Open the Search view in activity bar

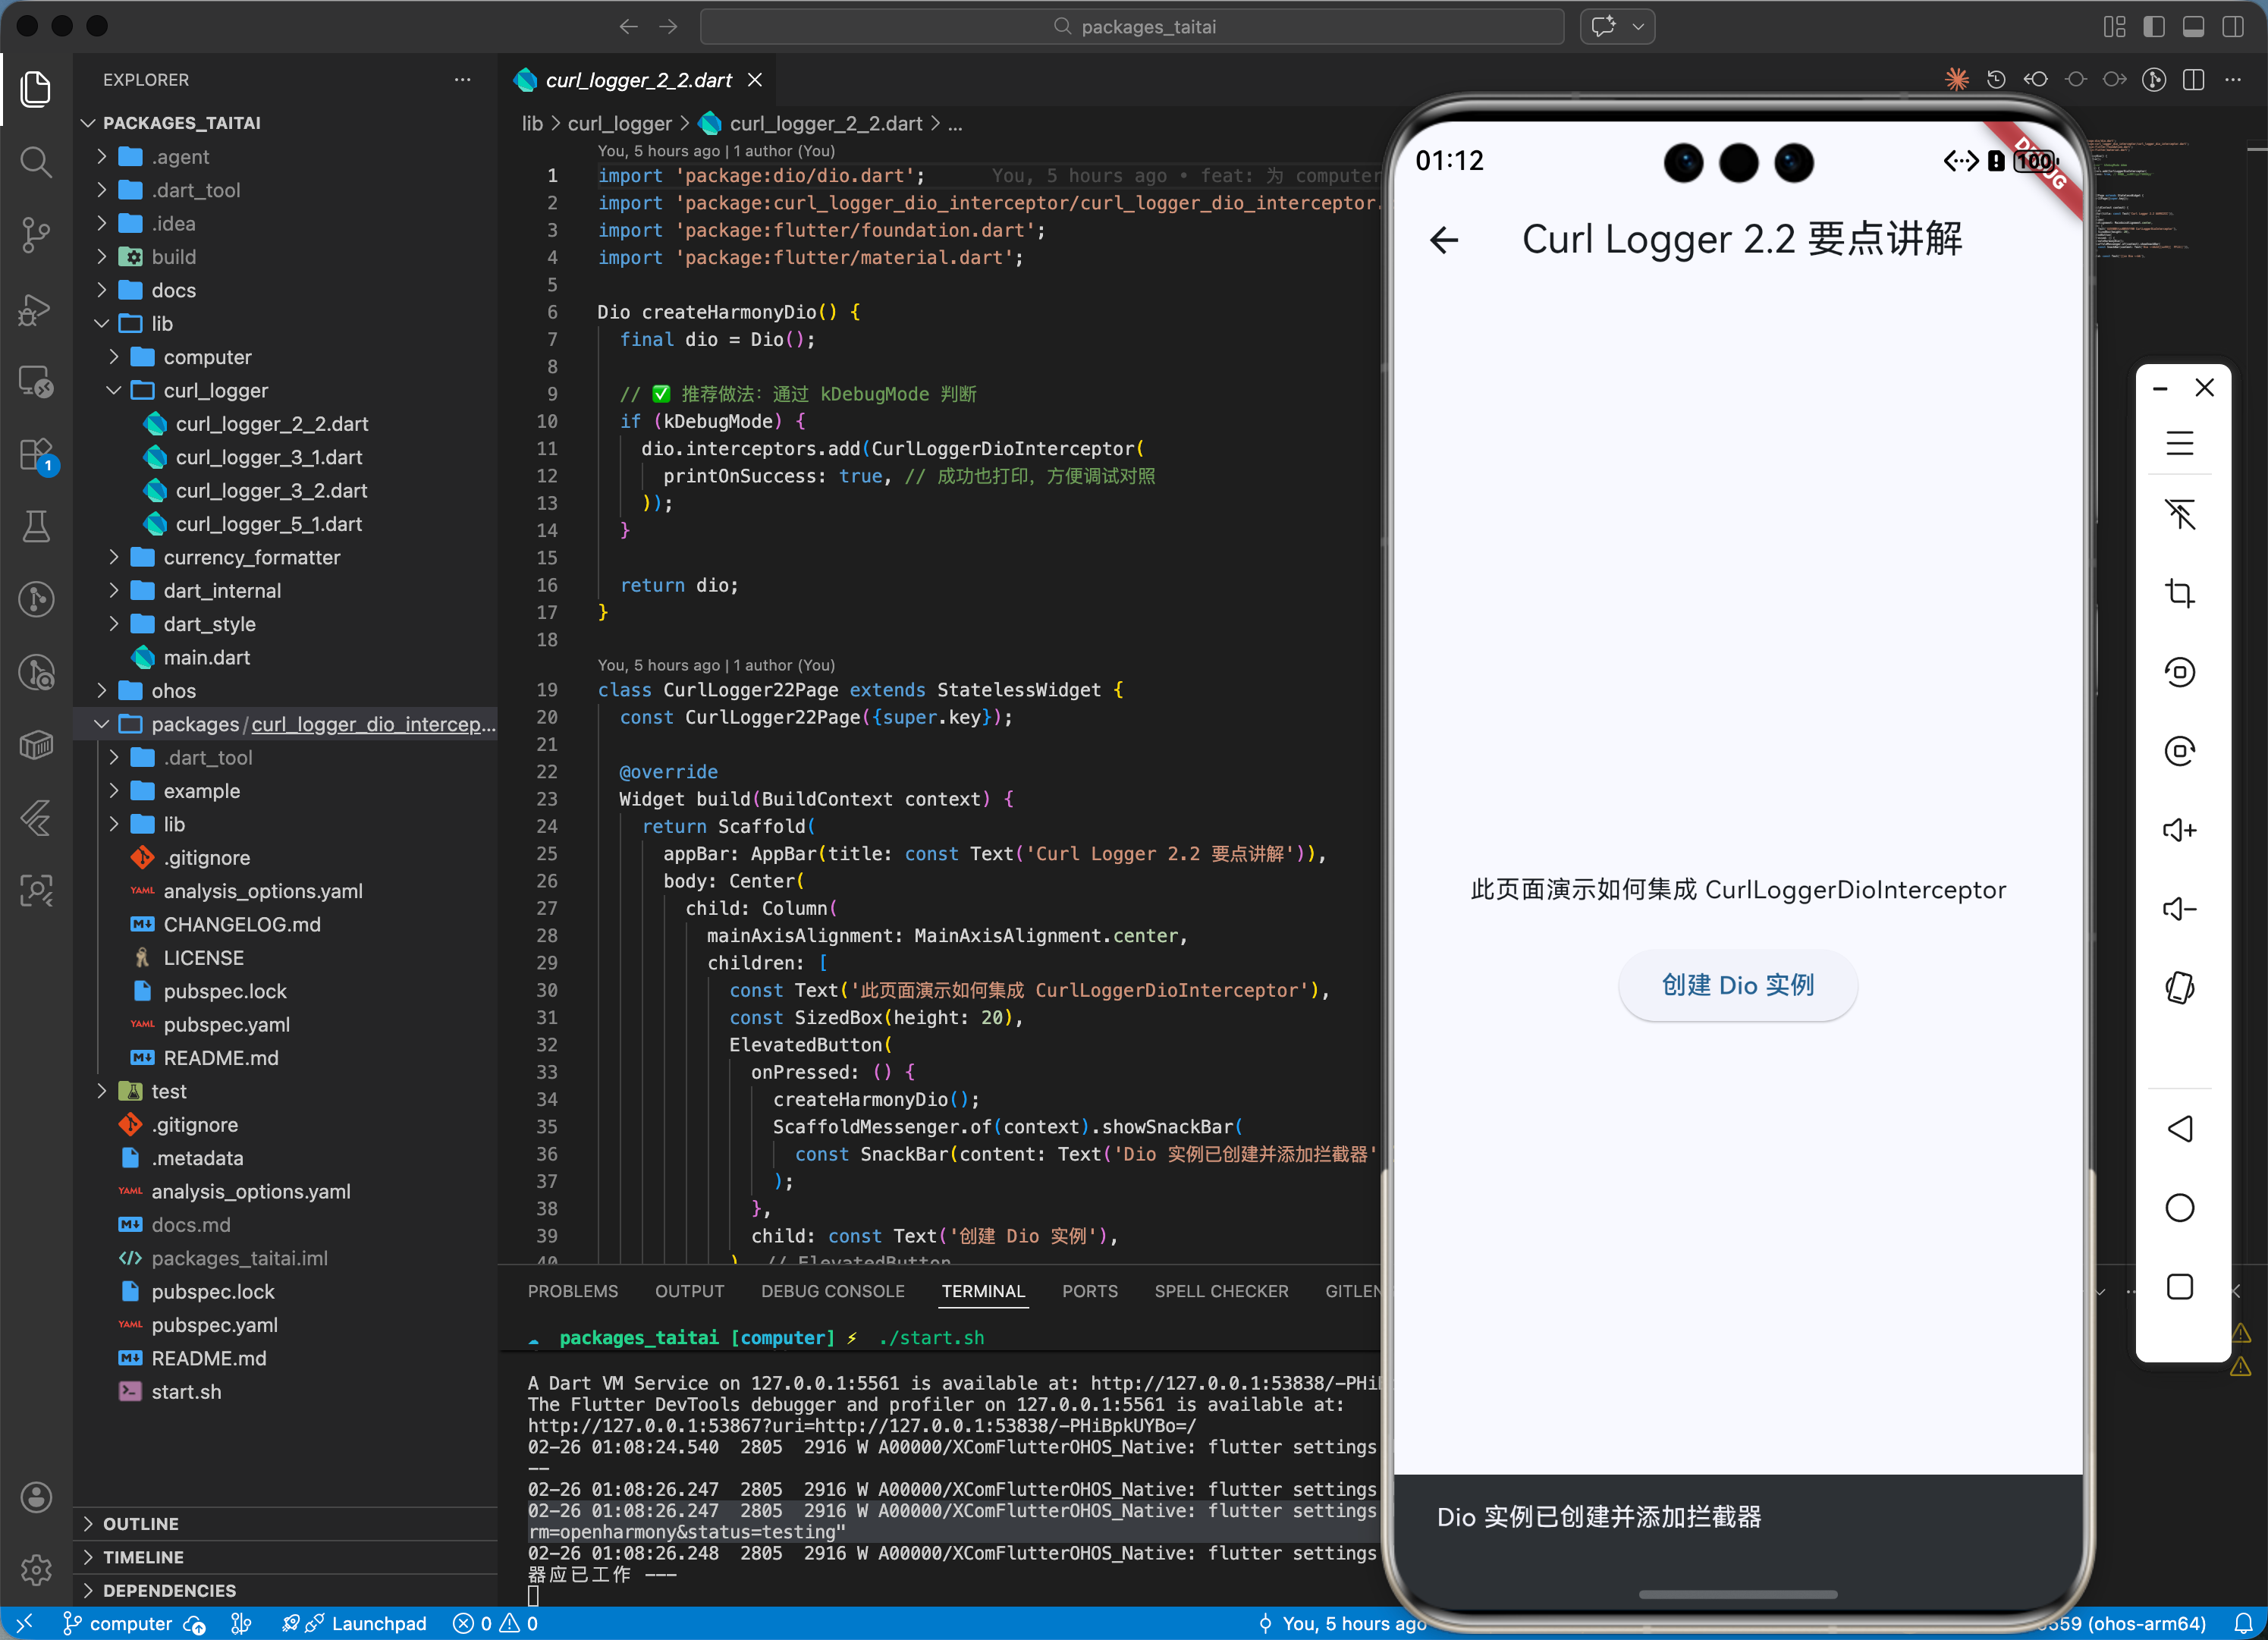pyautogui.click(x=36, y=162)
